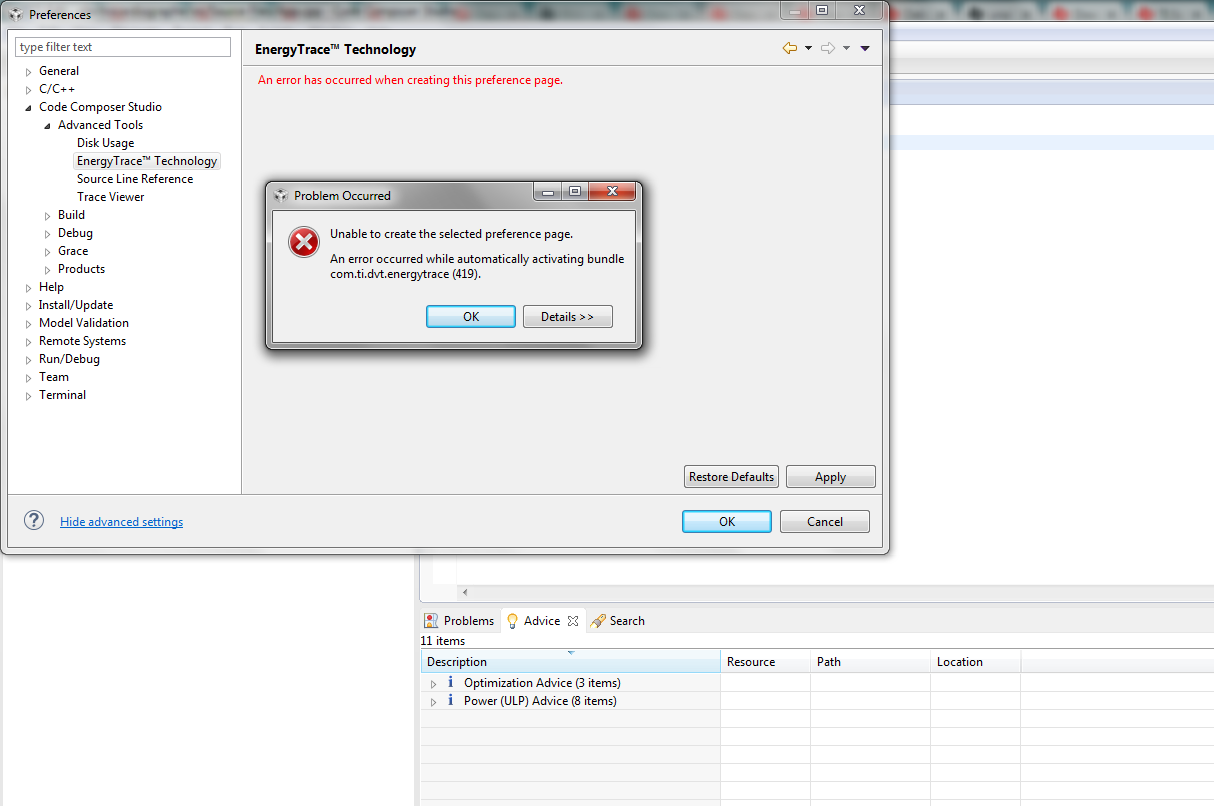Viewport: 1214px width, 806px height.
Task: Switch to the Problems tab
Action: [460, 621]
